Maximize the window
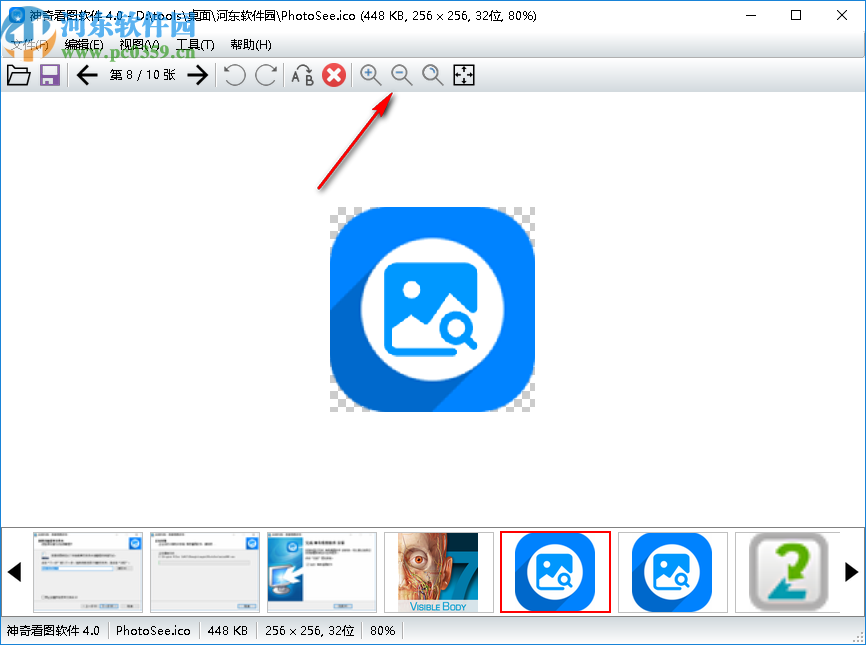 (796, 15)
